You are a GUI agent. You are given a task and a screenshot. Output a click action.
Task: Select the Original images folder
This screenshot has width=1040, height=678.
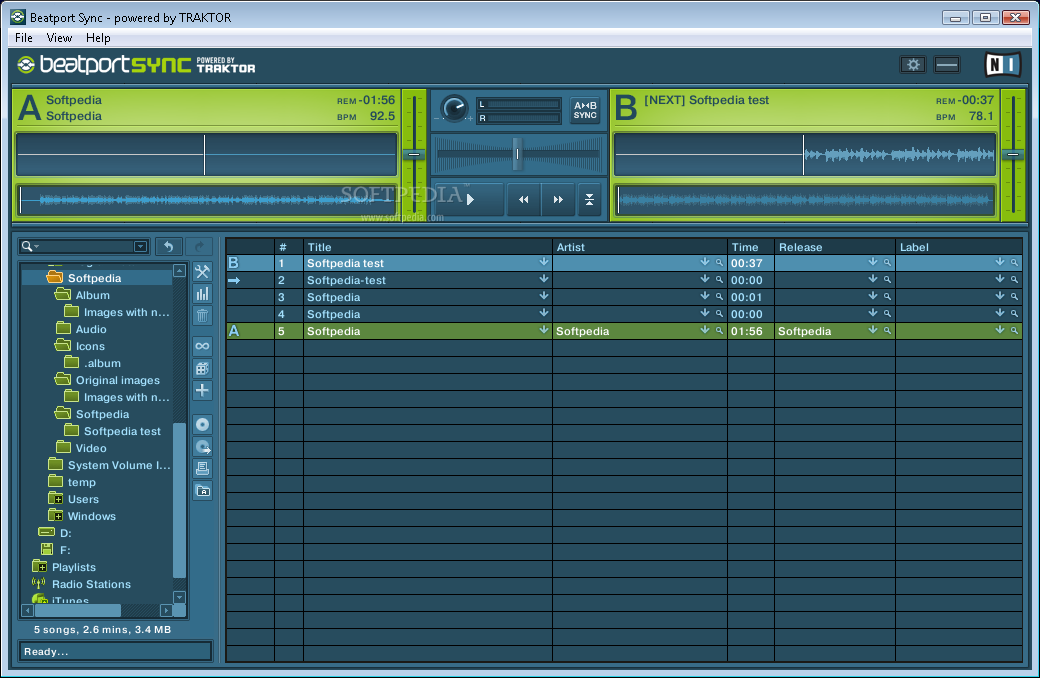pos(117,380)
